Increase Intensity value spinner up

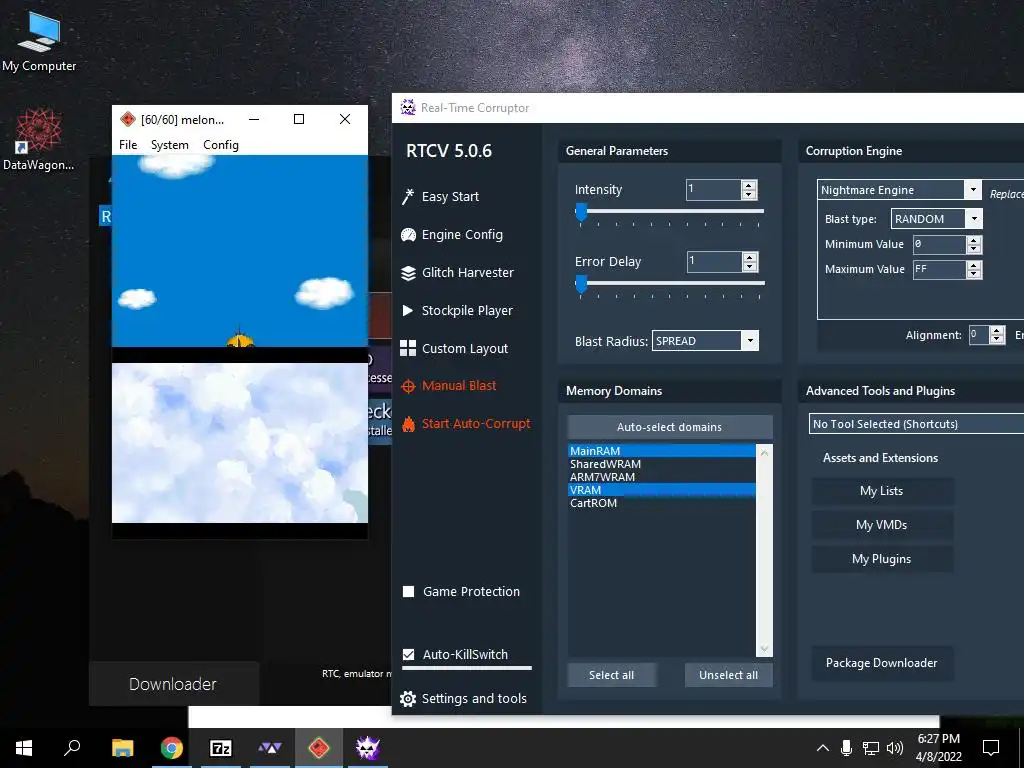(750, 185)
